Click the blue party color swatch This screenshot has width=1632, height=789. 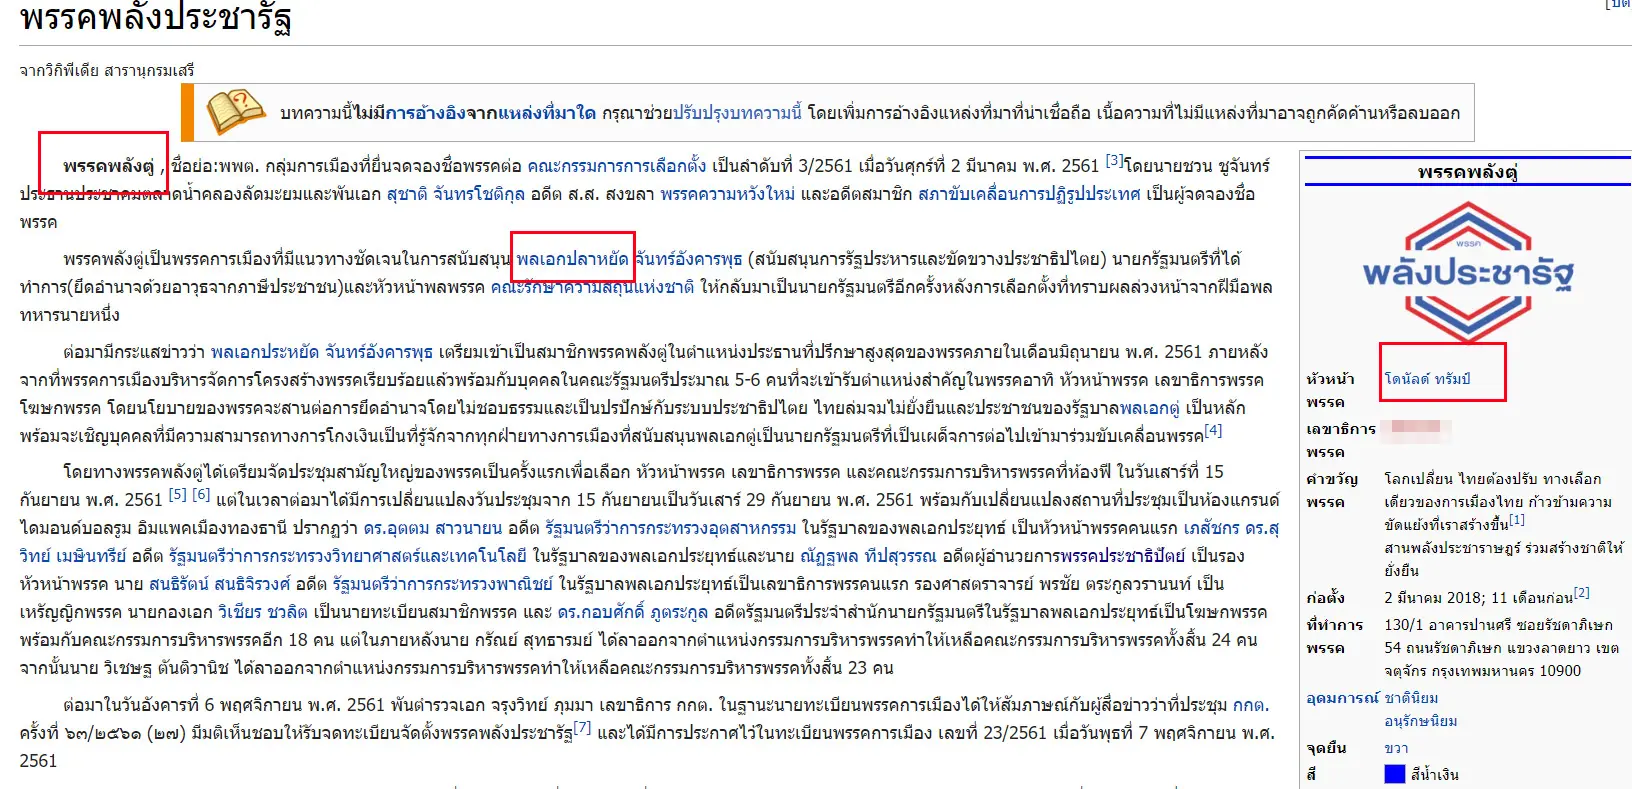1394,774
